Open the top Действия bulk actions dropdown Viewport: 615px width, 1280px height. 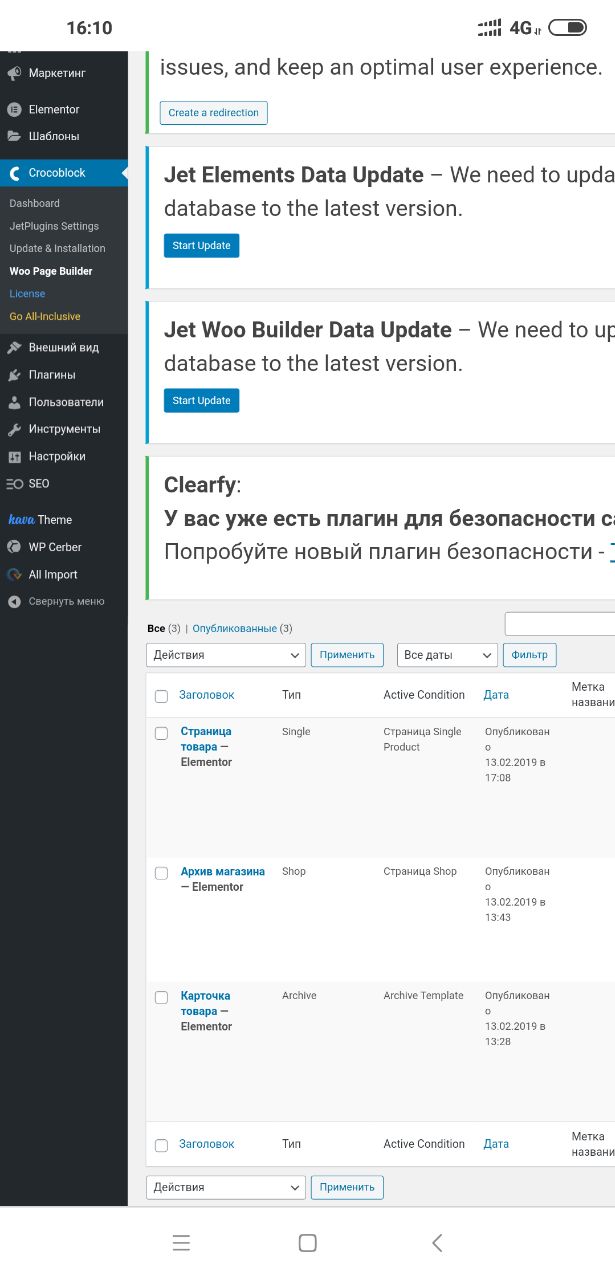[226, 655]
